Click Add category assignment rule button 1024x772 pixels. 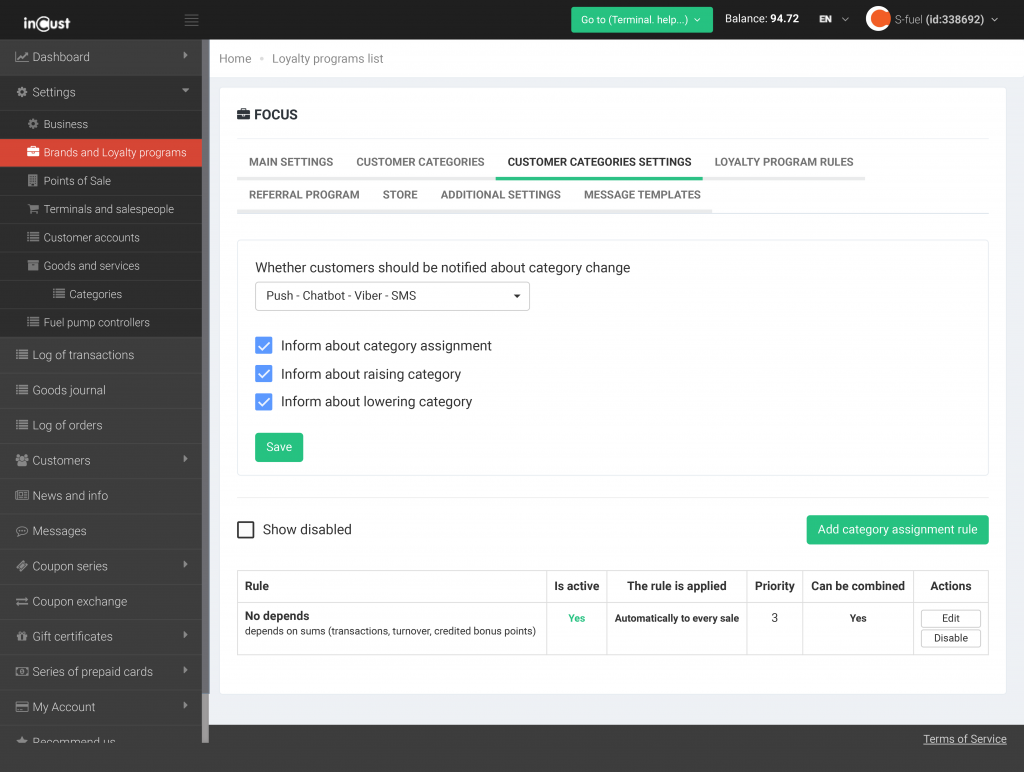(x=897, y=530)
